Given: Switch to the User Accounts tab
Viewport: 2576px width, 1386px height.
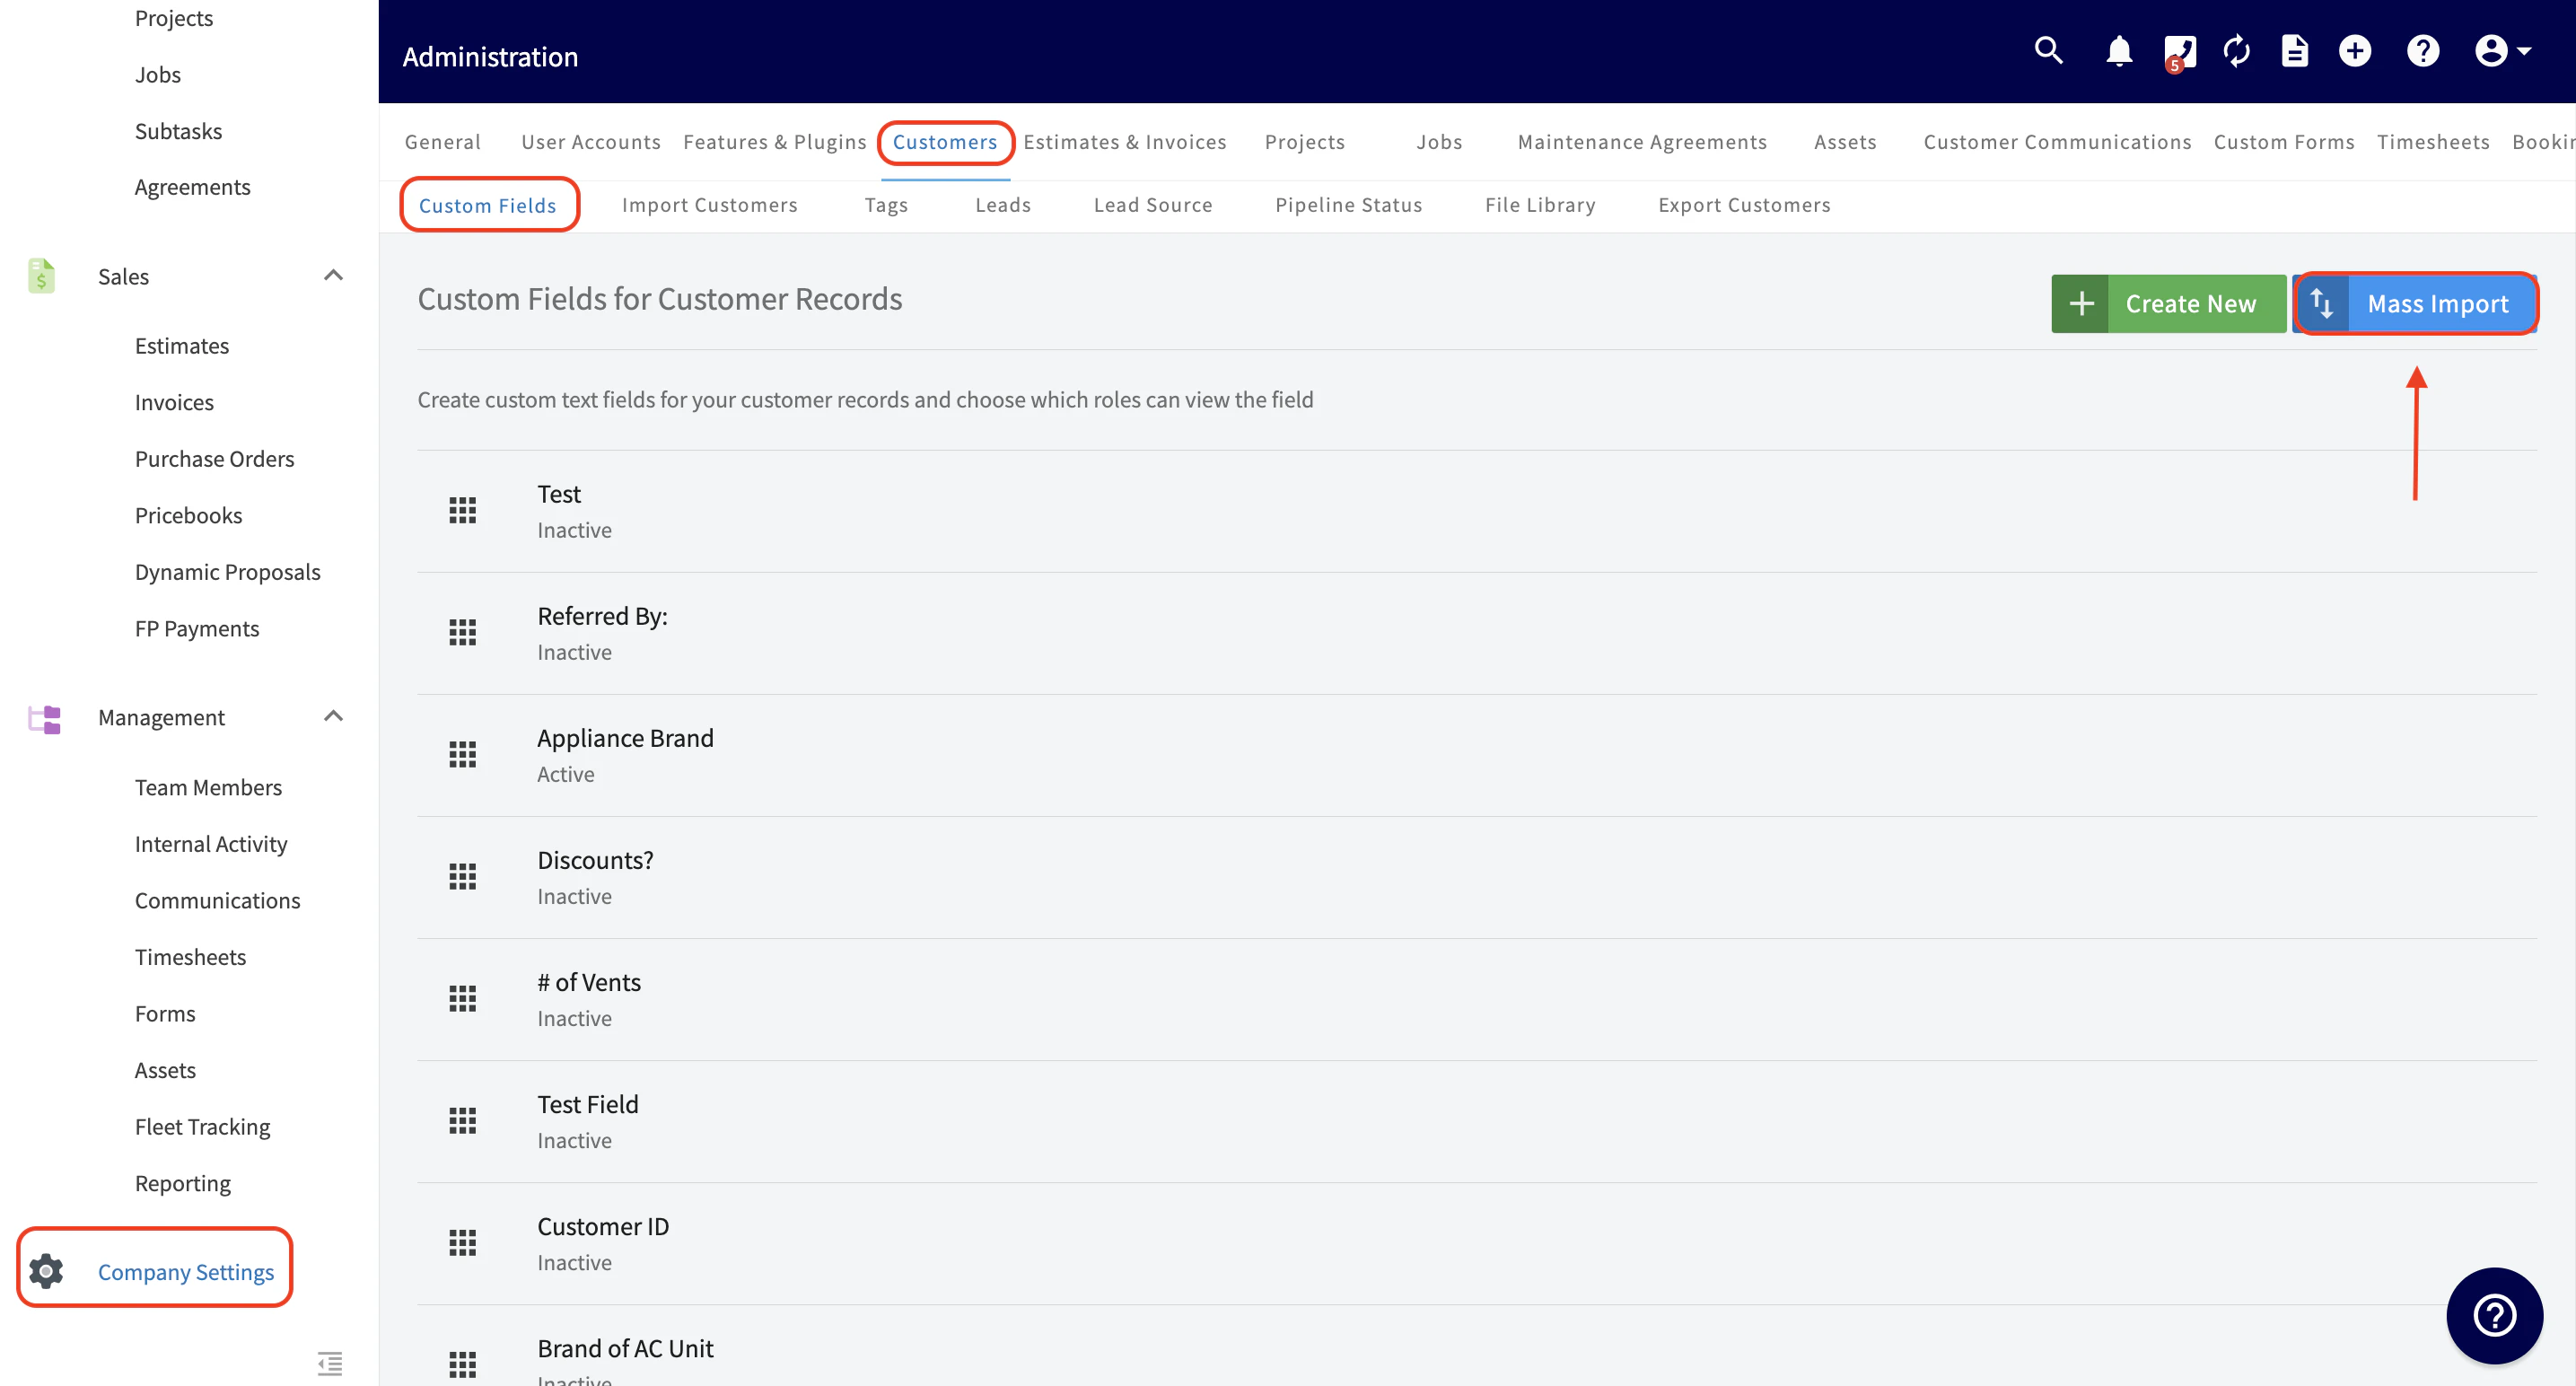Looking at the screenshot, I should pos(591,142).
